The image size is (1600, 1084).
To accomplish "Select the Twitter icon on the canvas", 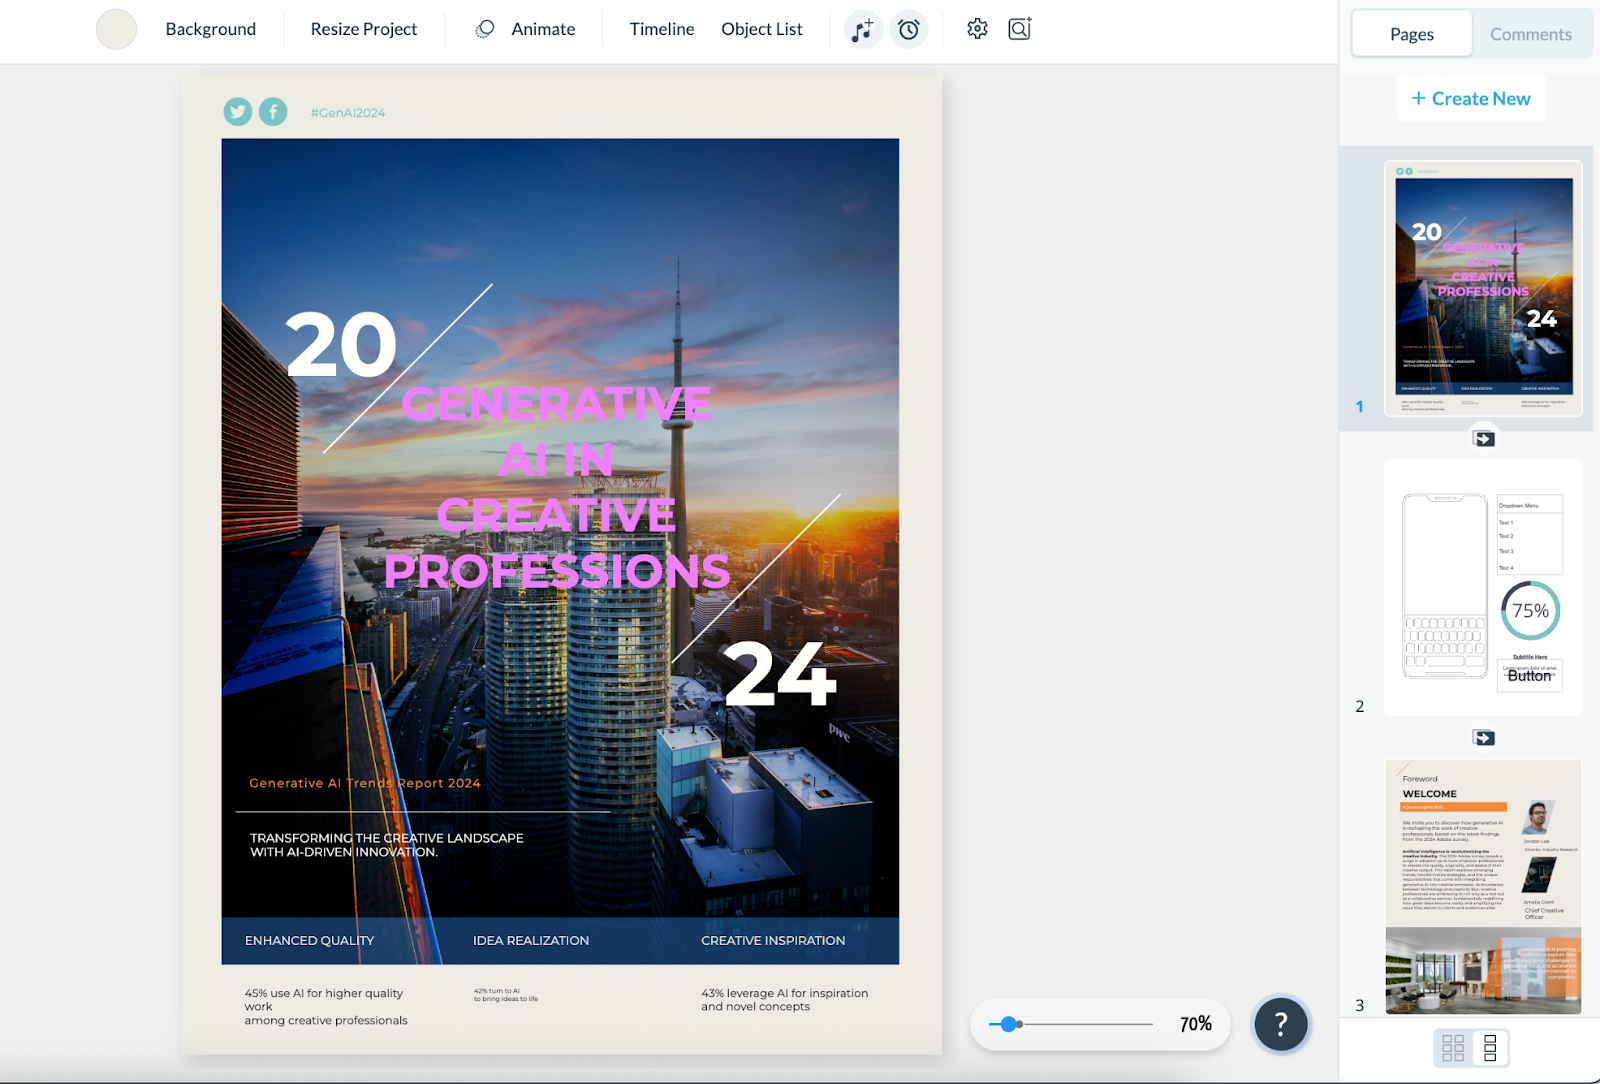I will (x=237, y=111).
